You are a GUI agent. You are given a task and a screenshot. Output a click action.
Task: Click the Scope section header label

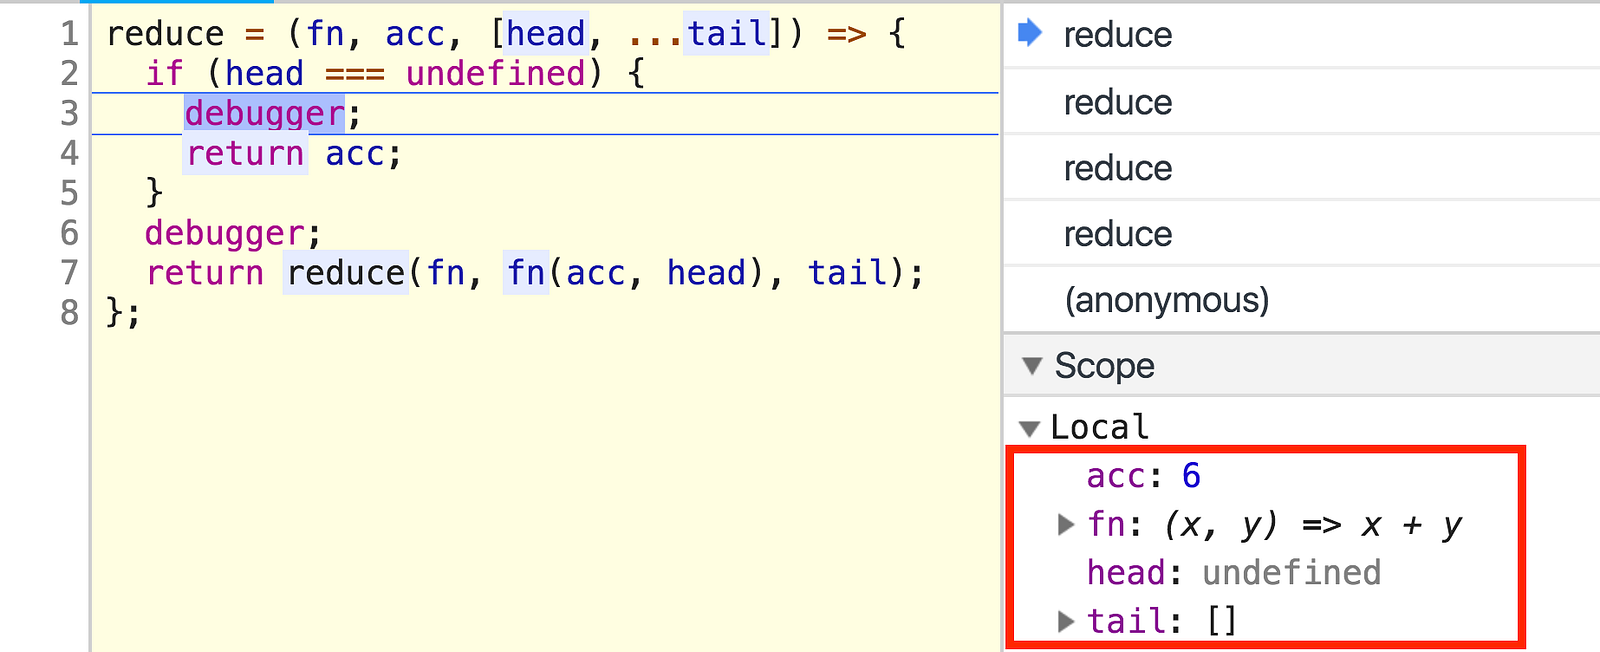pos(1104,366)
